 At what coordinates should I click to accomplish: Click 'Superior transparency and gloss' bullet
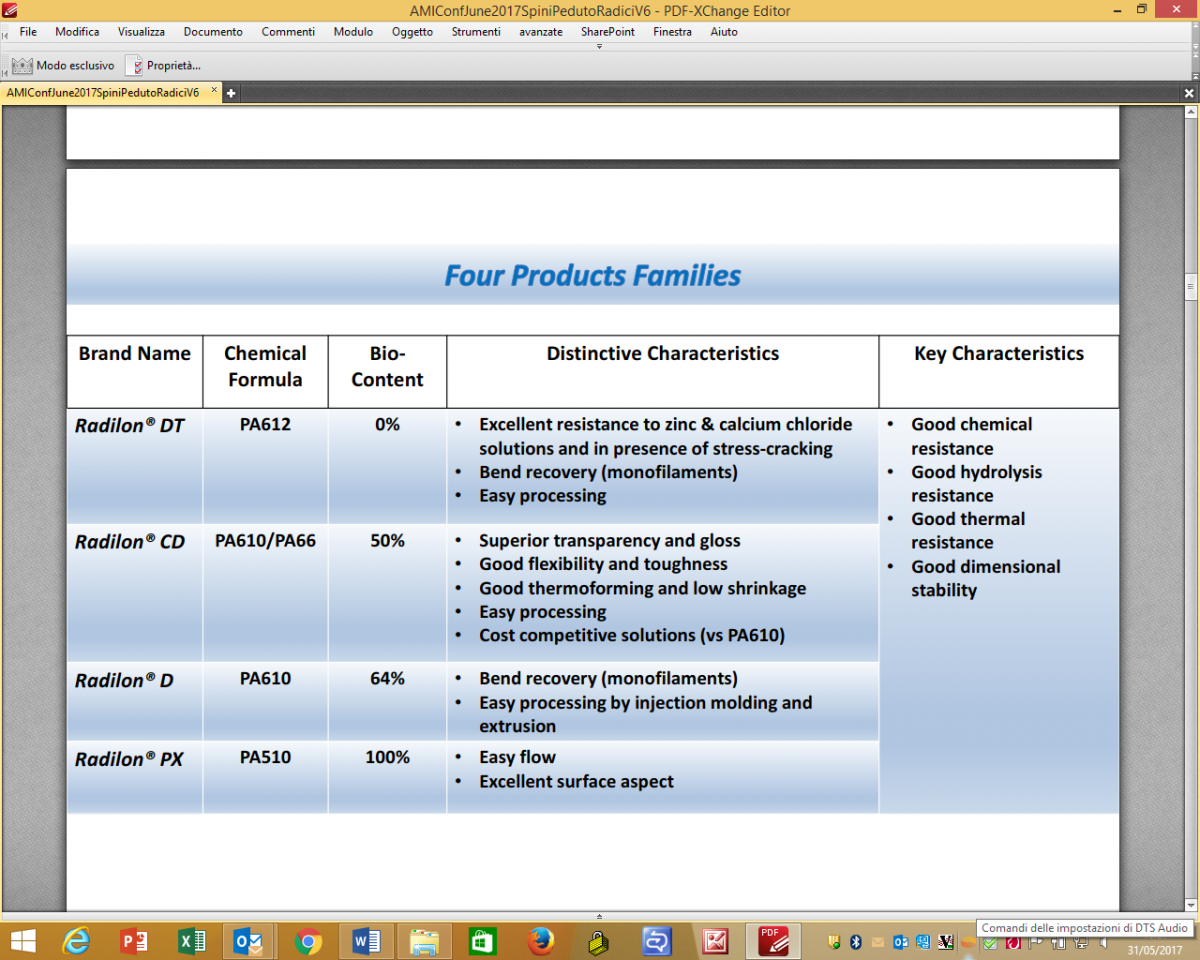pyautogui.click(x=609, y=541)
